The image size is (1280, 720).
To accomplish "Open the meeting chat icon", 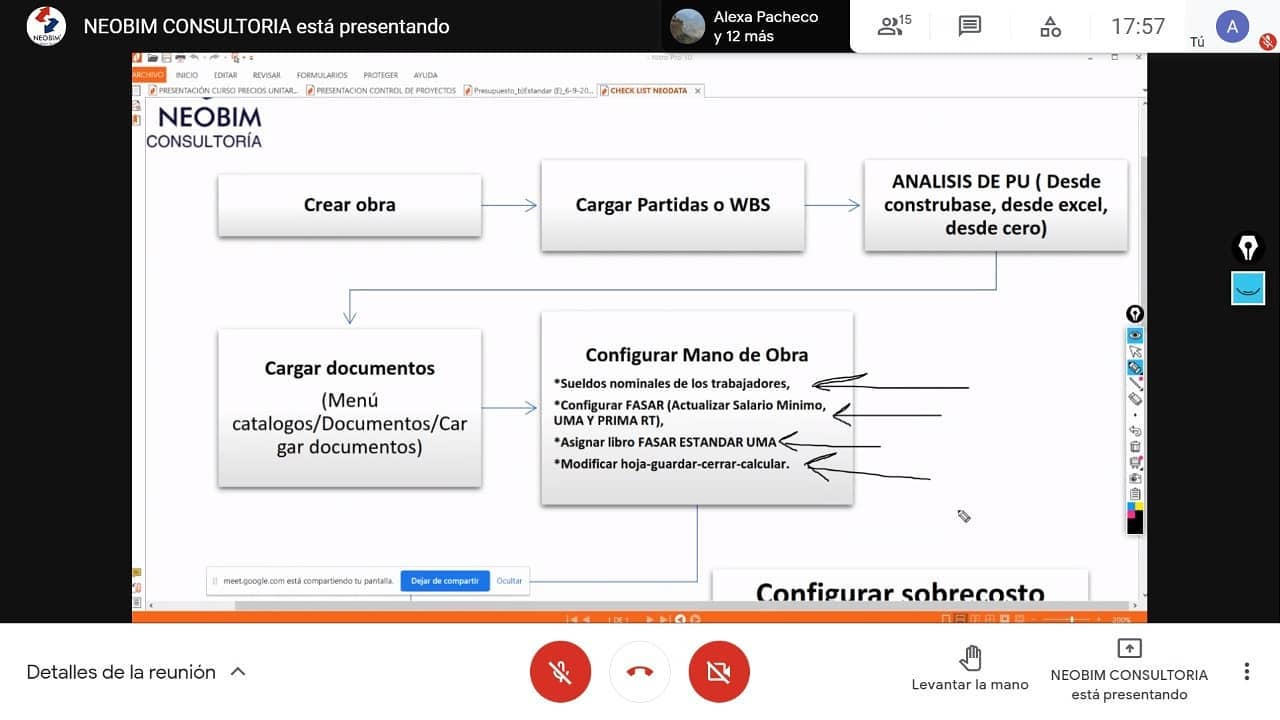I will (970, 26).
